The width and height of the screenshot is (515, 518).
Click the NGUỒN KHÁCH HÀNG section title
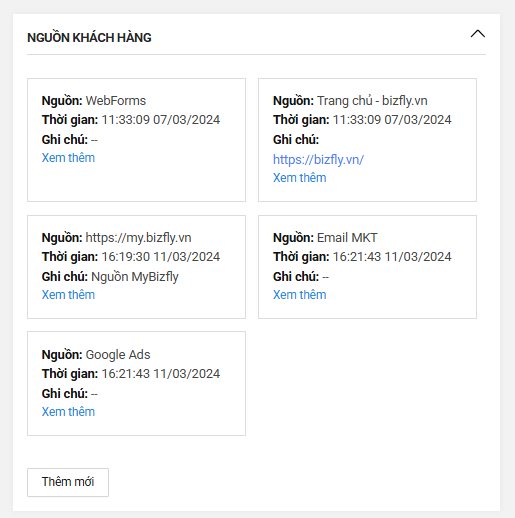pos(89,37)
